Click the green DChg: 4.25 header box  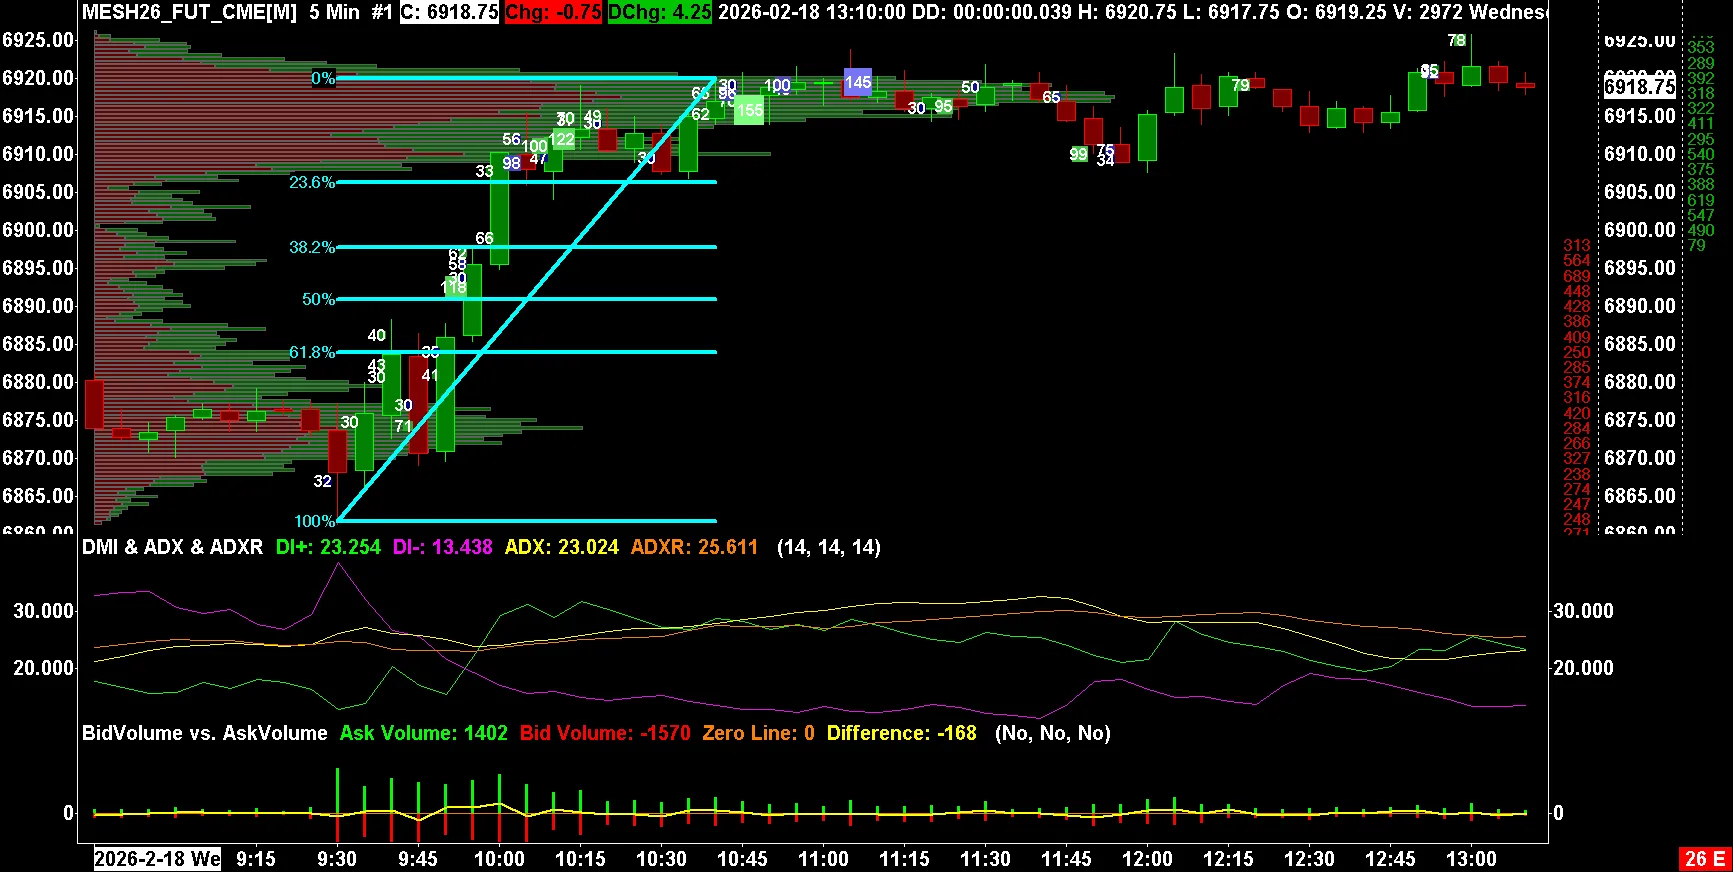coord(660,12)
